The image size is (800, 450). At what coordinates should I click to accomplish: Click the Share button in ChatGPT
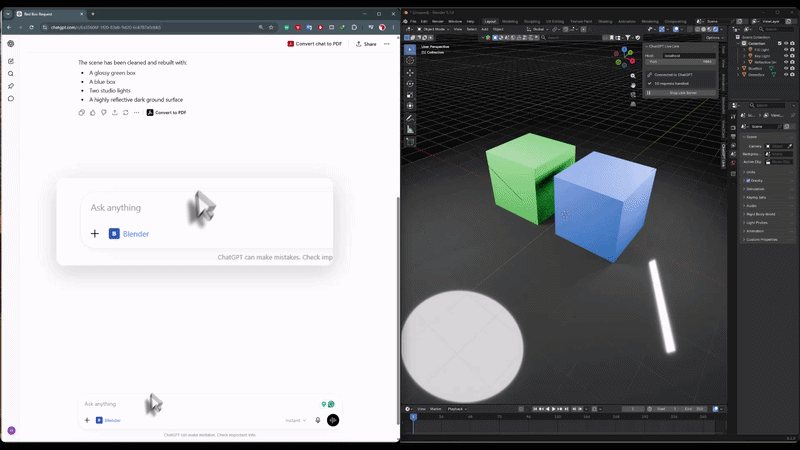pos(366,44)
